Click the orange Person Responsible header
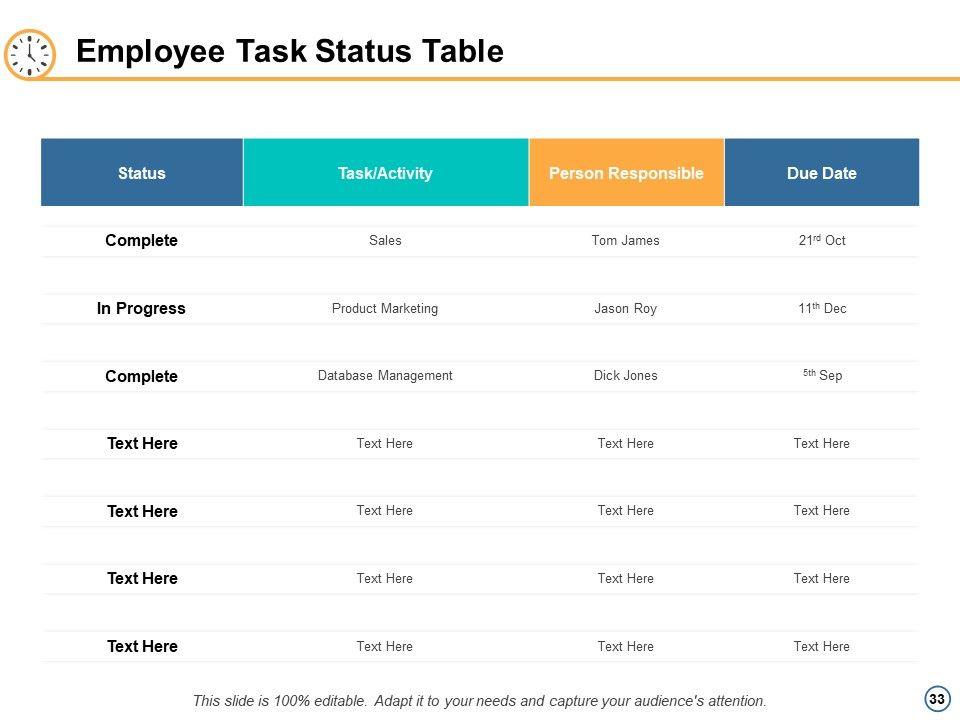 point(626,173)
